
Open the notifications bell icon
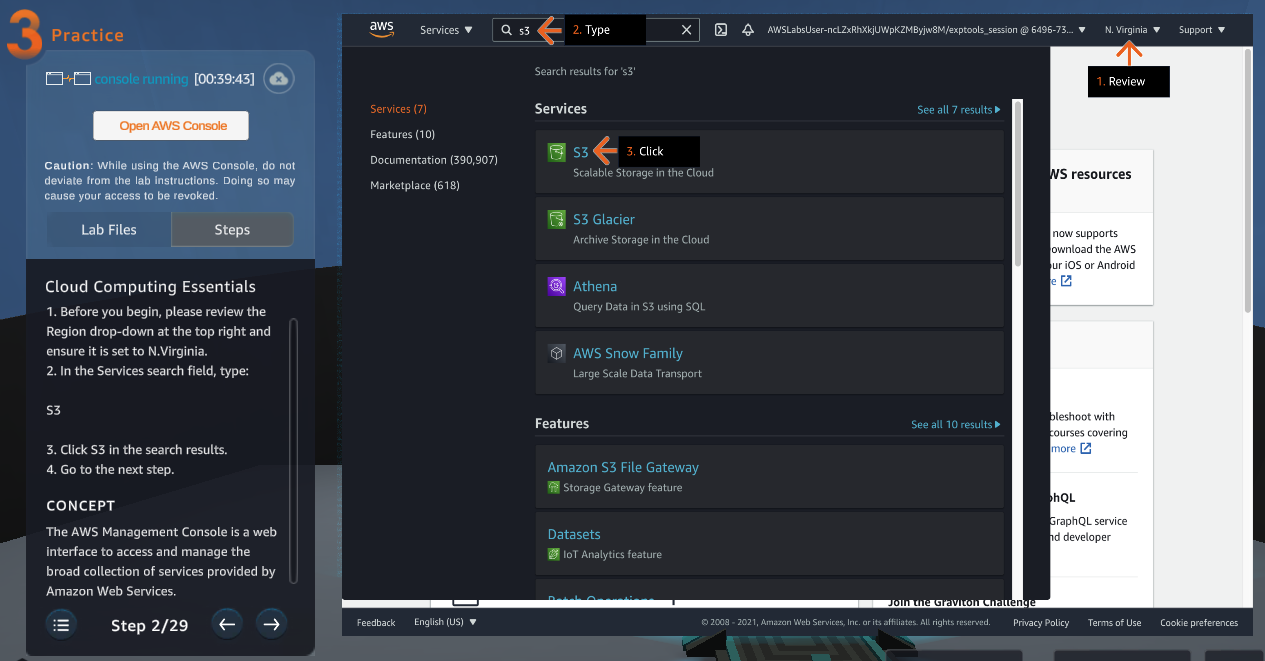tap(748, 30)
